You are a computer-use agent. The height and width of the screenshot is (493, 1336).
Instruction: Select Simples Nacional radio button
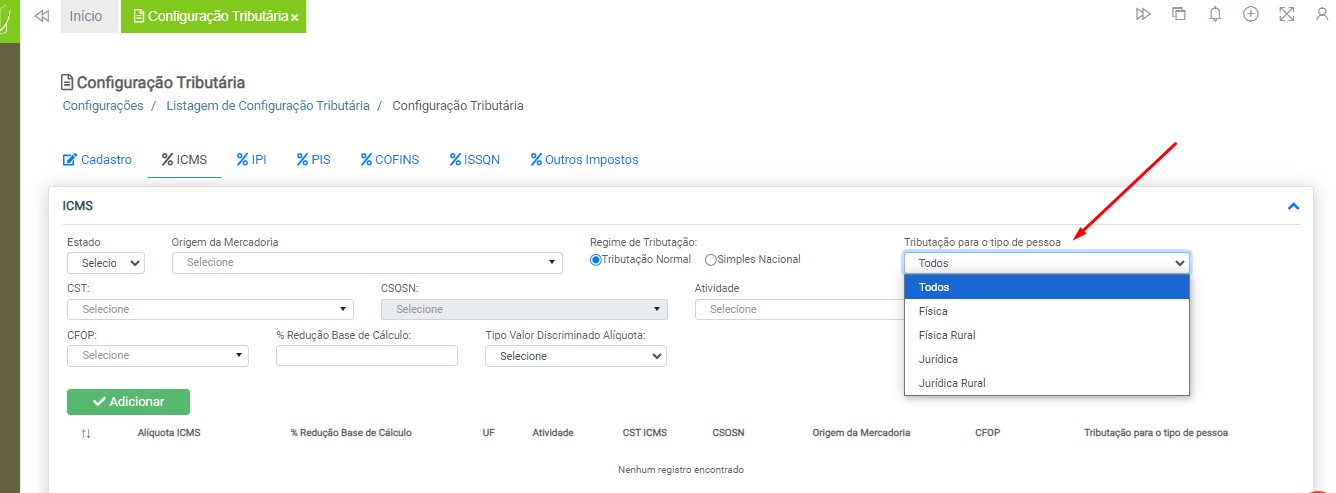[x=711, y=260]
